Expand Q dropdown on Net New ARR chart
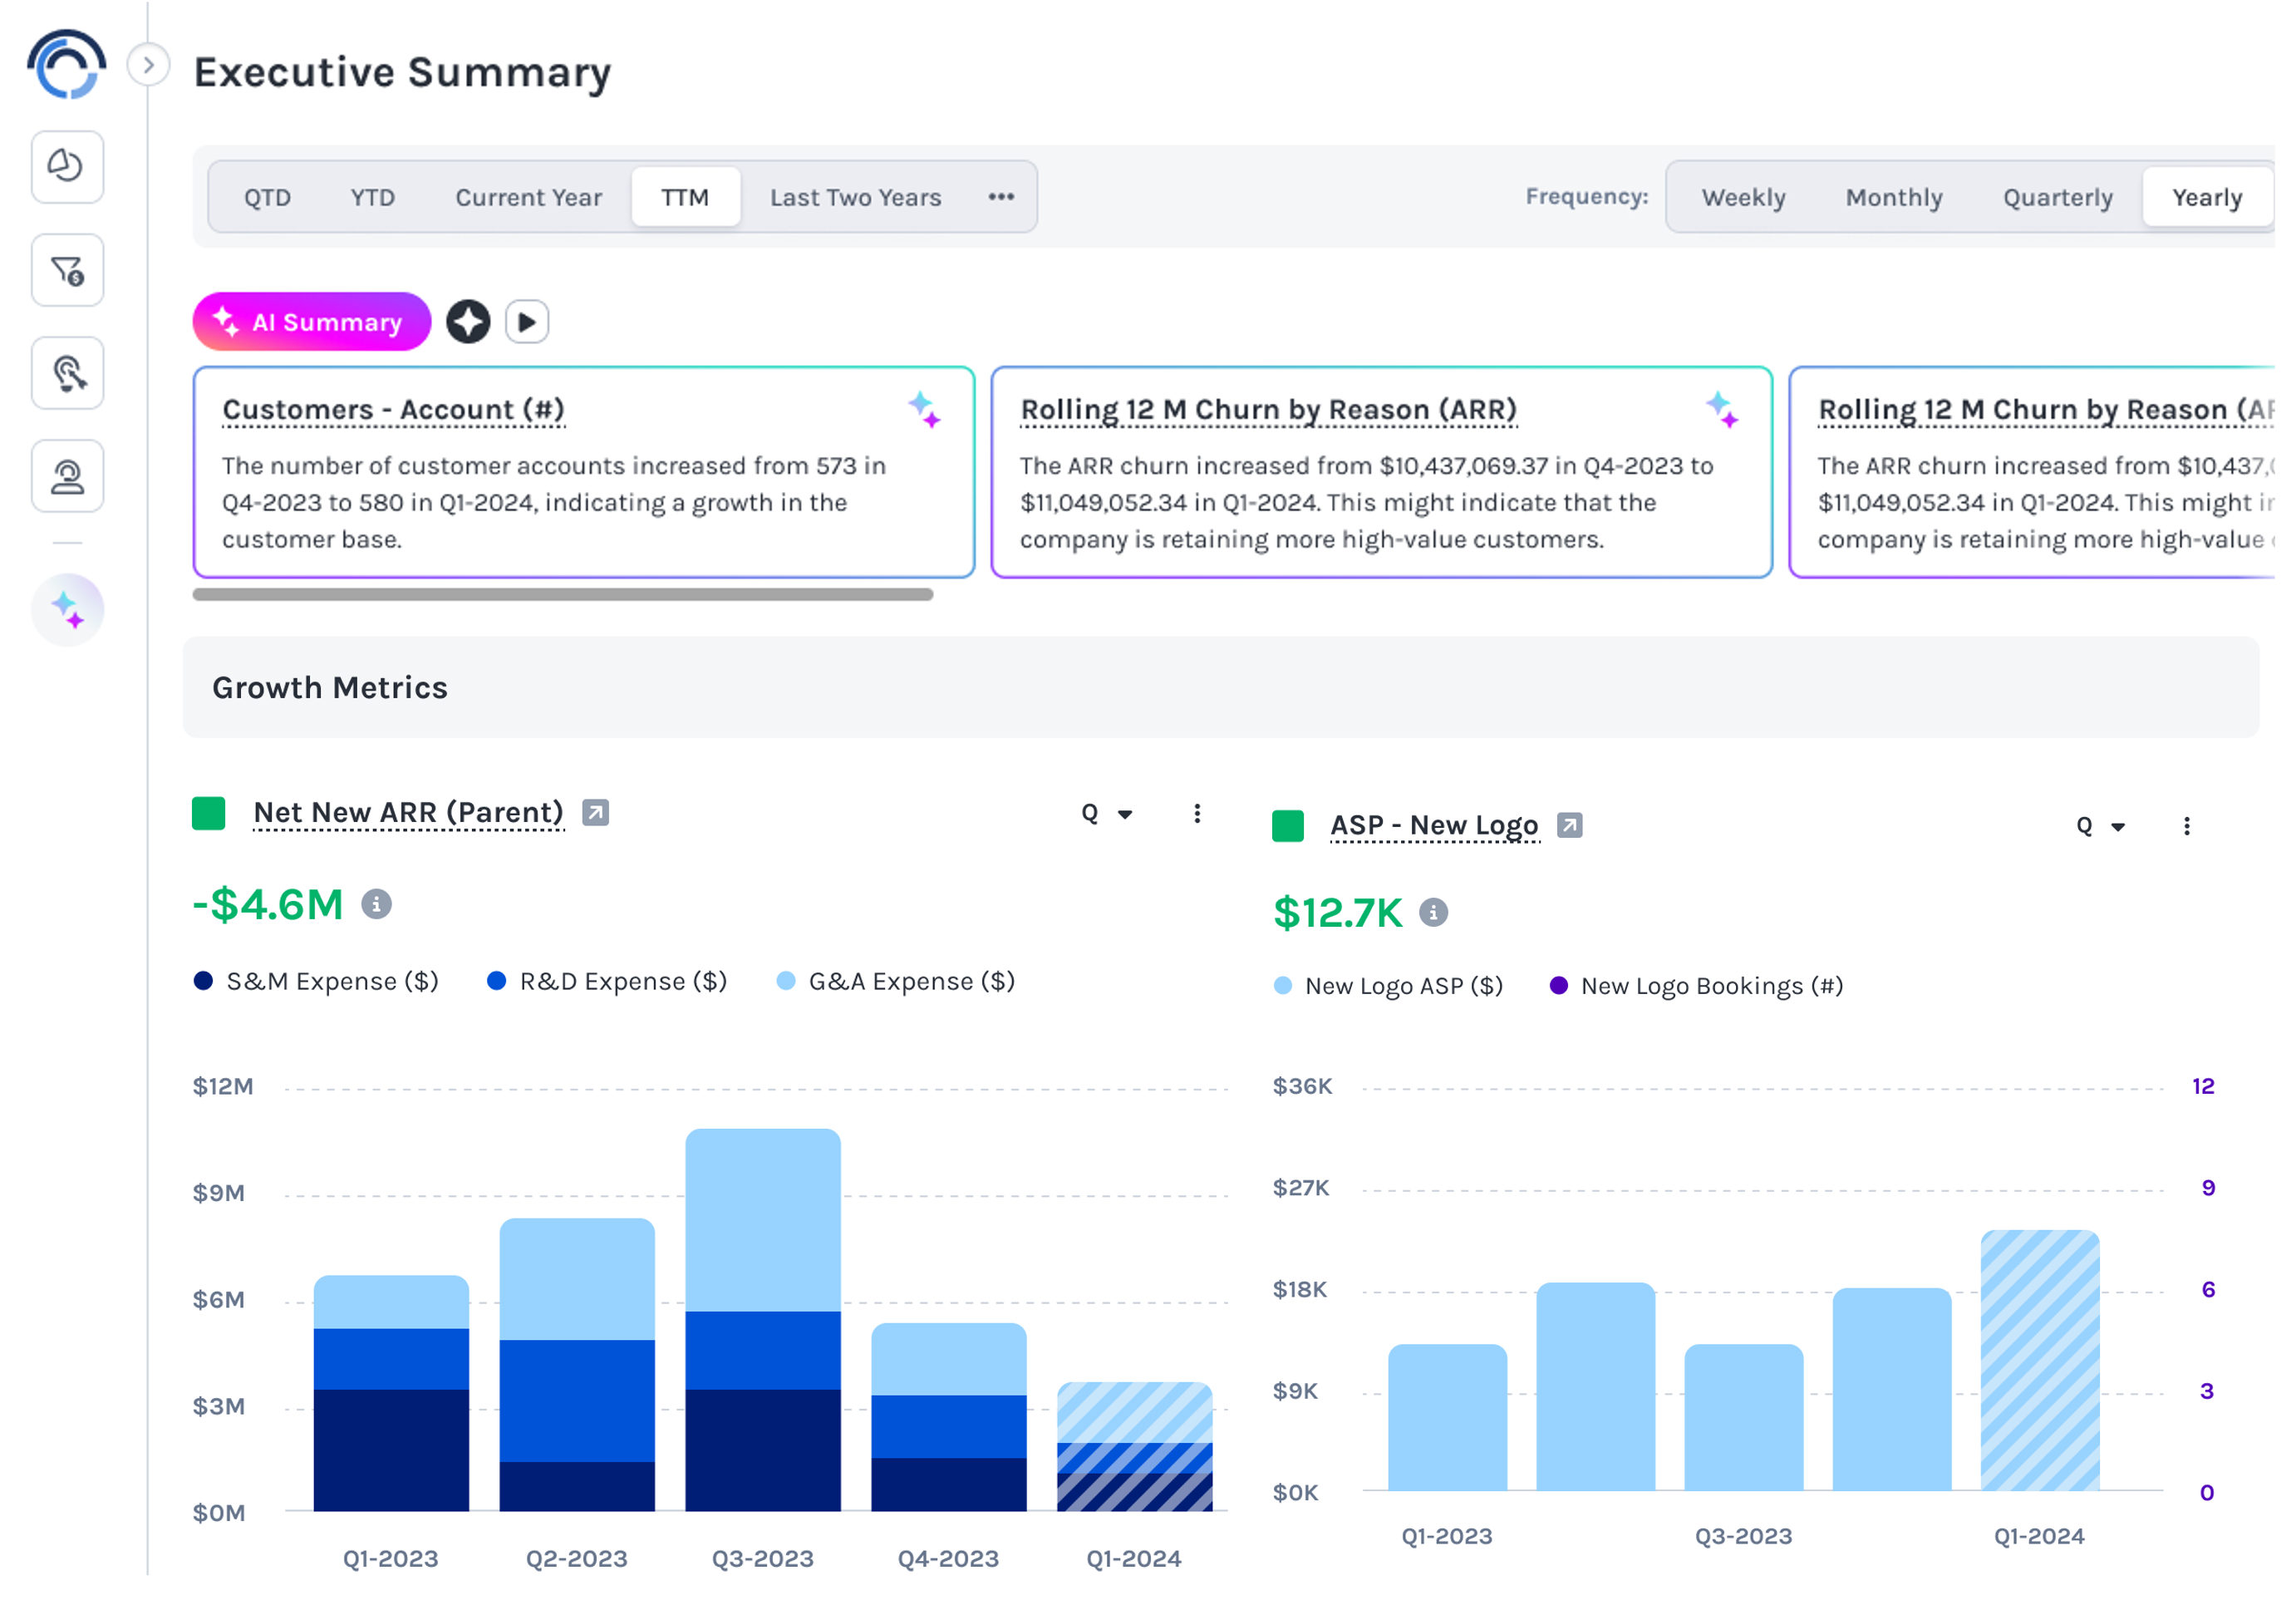 (x=1107, y=814)
